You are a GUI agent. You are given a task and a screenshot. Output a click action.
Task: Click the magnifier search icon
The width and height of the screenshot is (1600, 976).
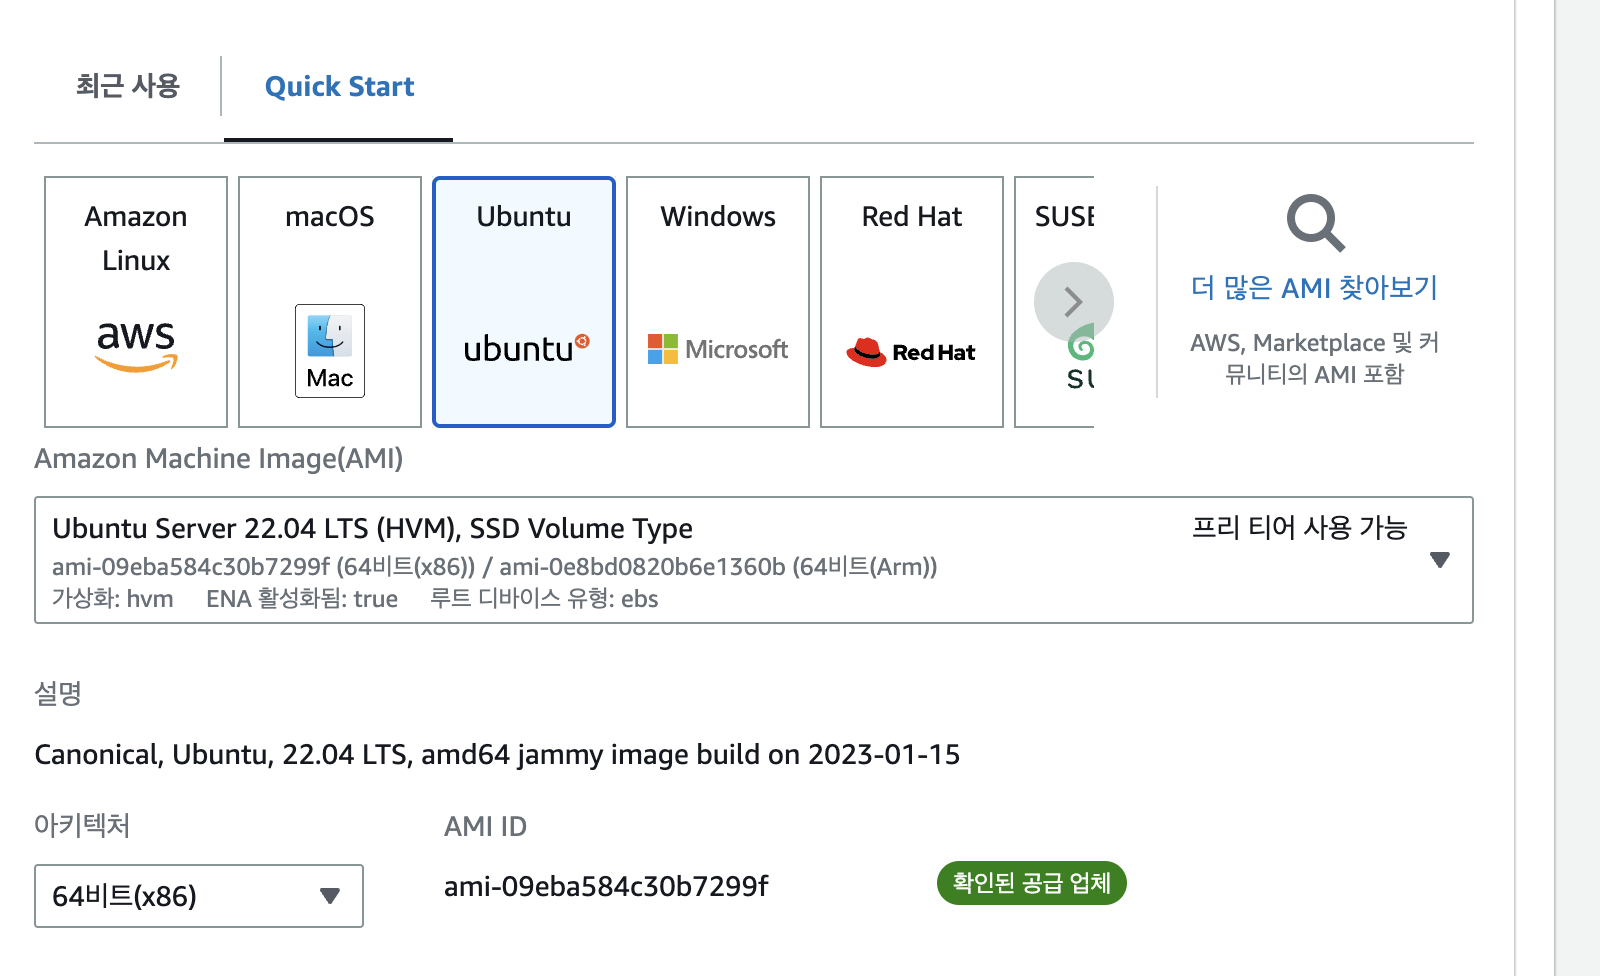coord(1315,223)
